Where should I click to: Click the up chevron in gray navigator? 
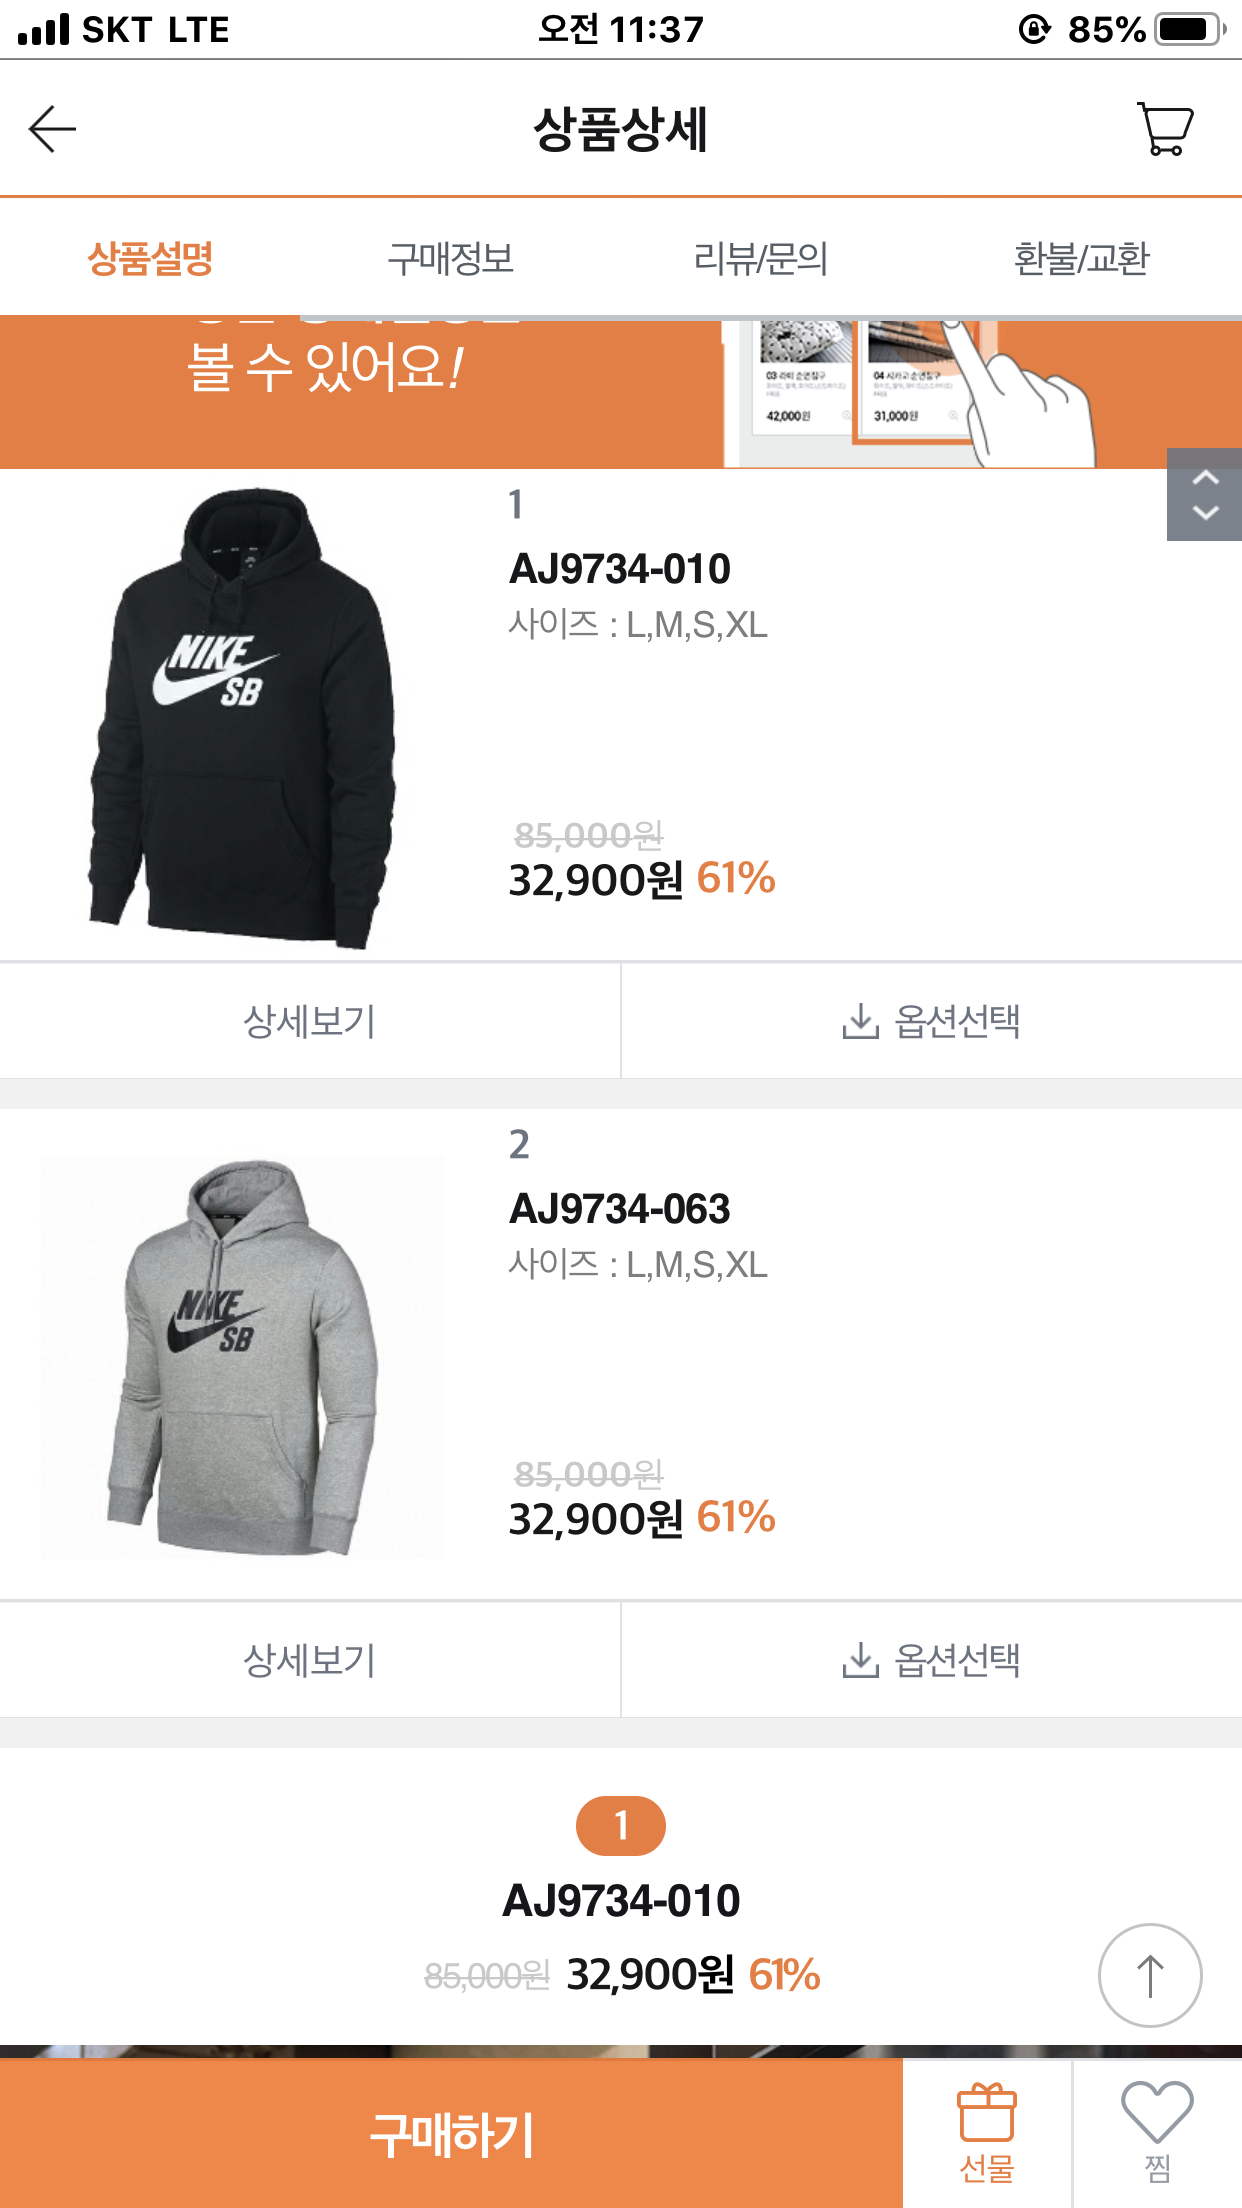pos(1205,477)
